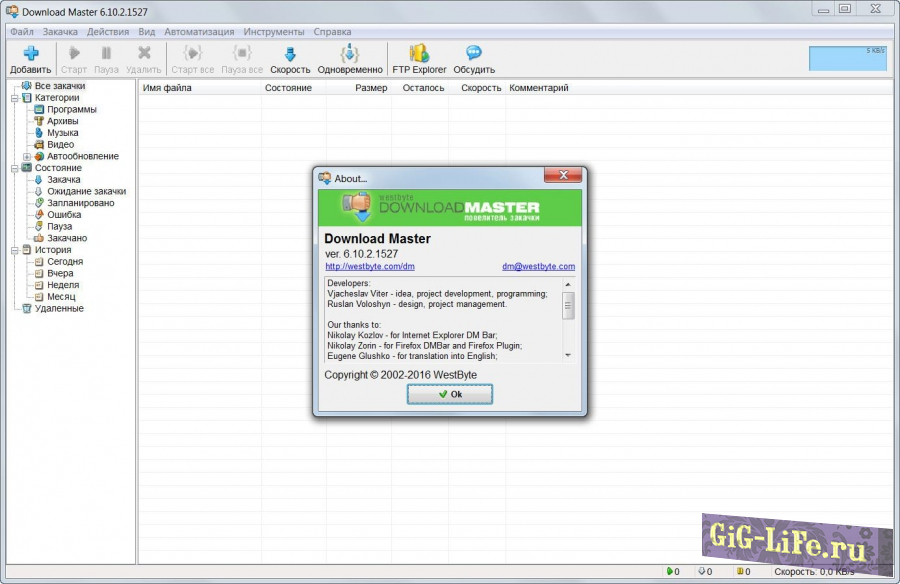The width and height of the screenshot is (900, 584).
Task: Click the developers list scrollbar down arrow
Action: coord(568,354)
